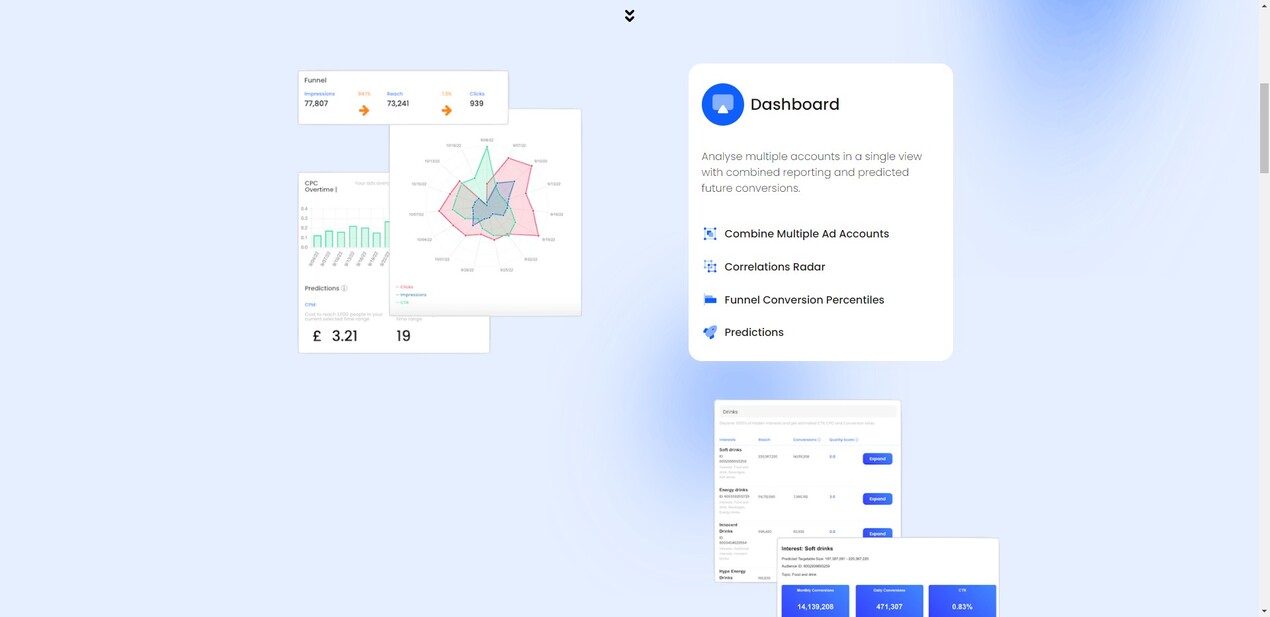Click the vertical scrollbar thumb
Viewport: 1270px width, 617px height.
(1264, 128)
